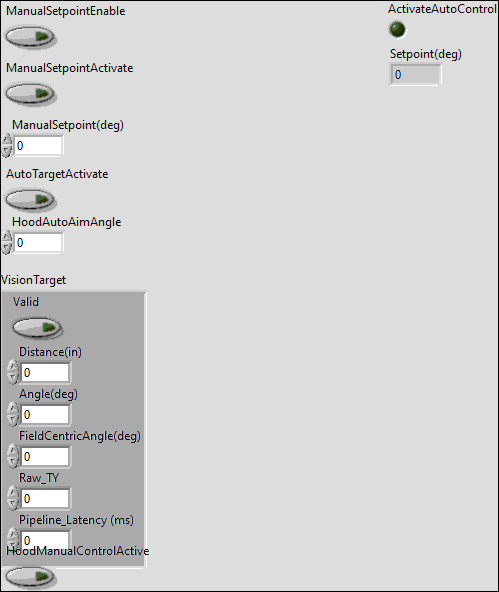Click the Distance(in) label

coord(50,352)
